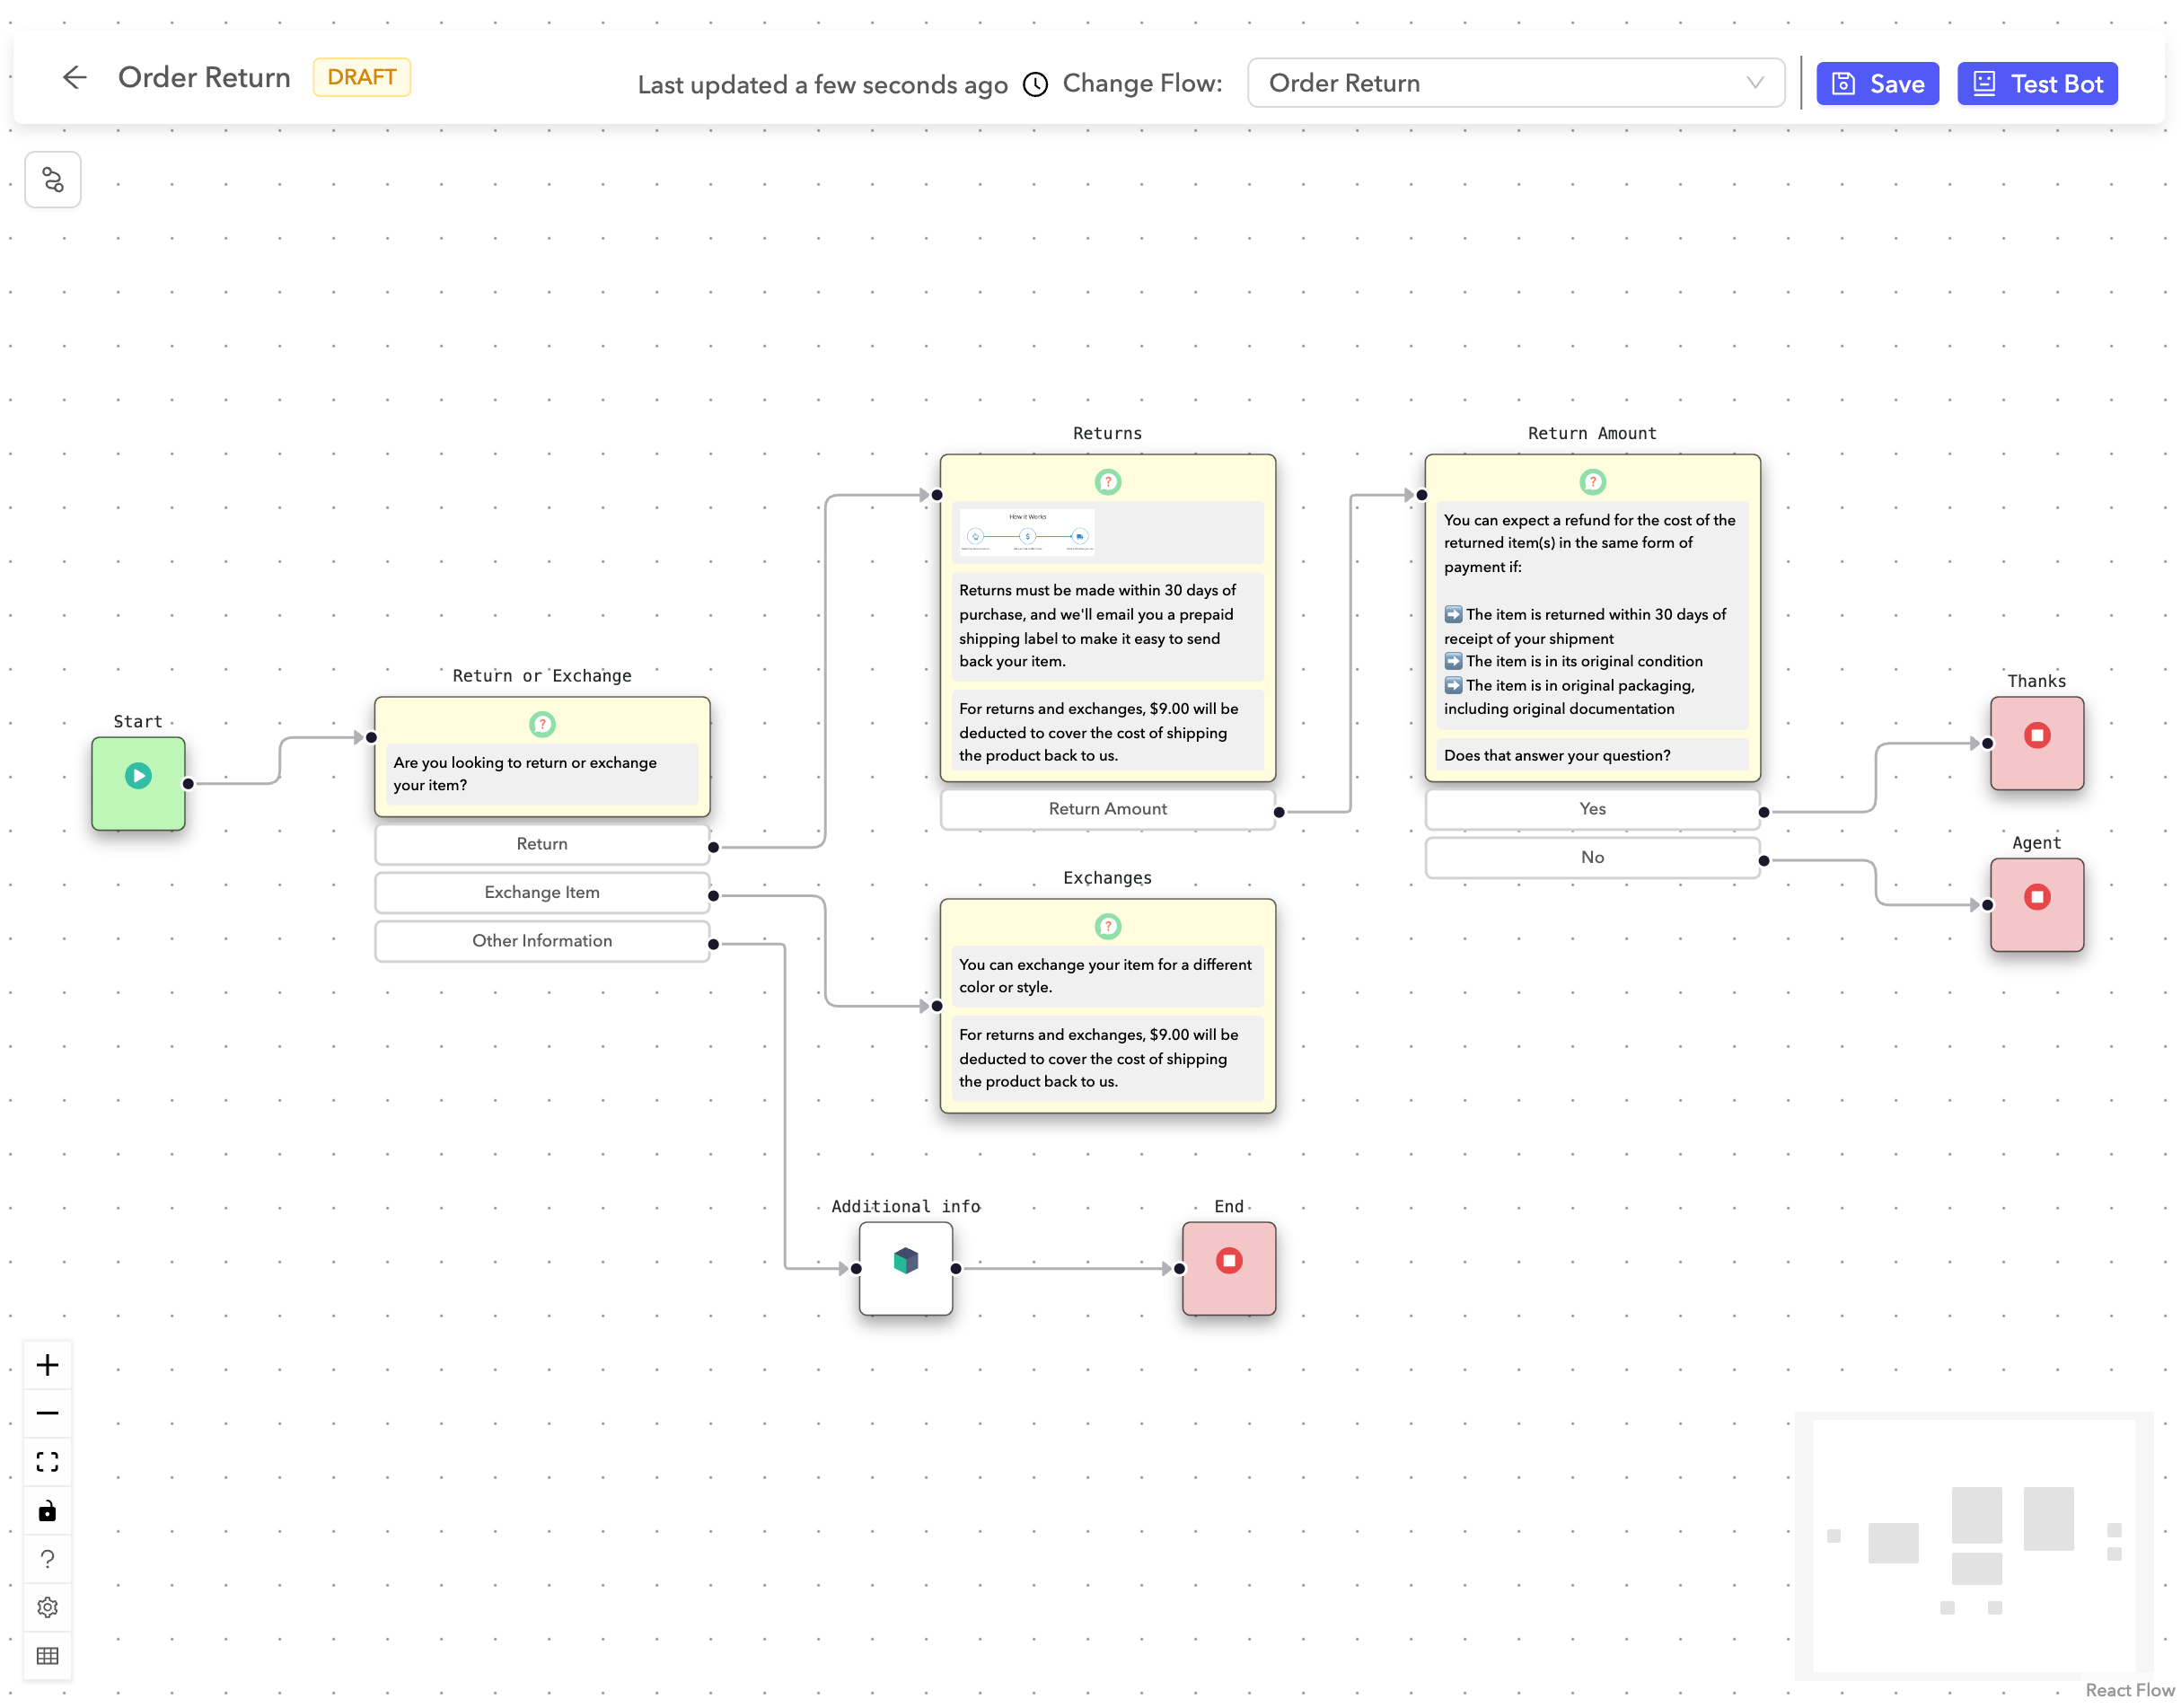
Task: Click the question badge on Returns node
Action: click(1107, 481)
